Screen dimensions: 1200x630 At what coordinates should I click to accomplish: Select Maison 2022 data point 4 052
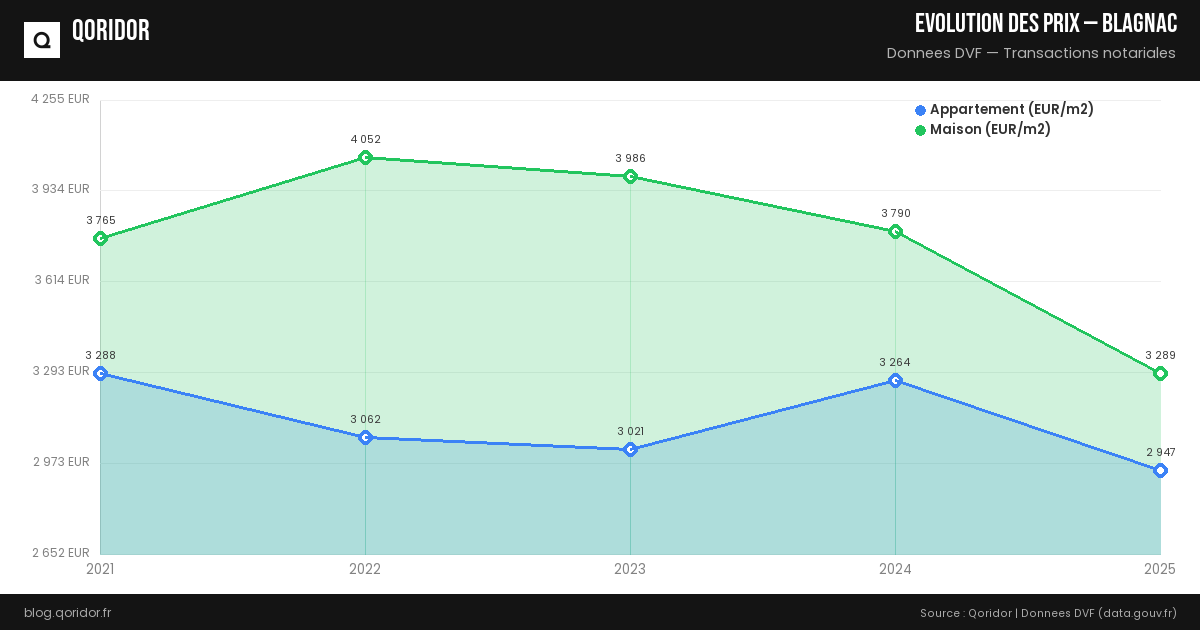pyautogui.click(x=365, y=157)
